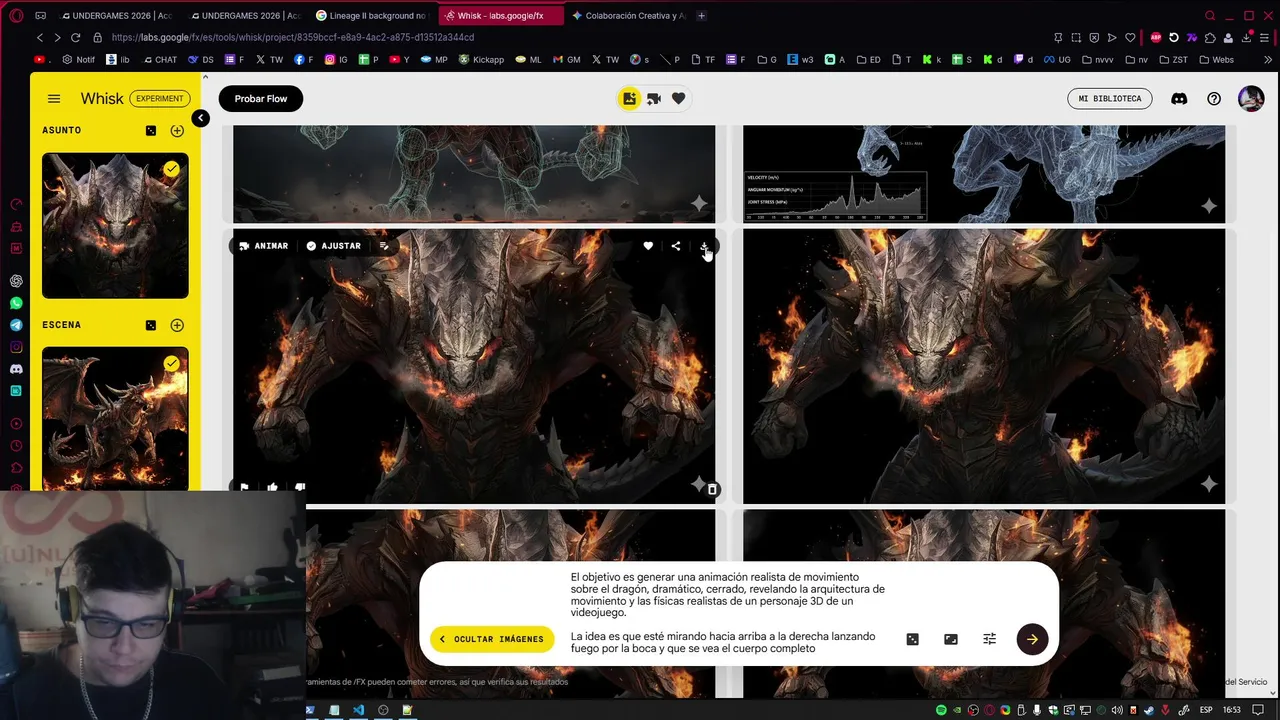The image size is (1280, 720).
Task: Go back in browser history
Action: [40, 38]
